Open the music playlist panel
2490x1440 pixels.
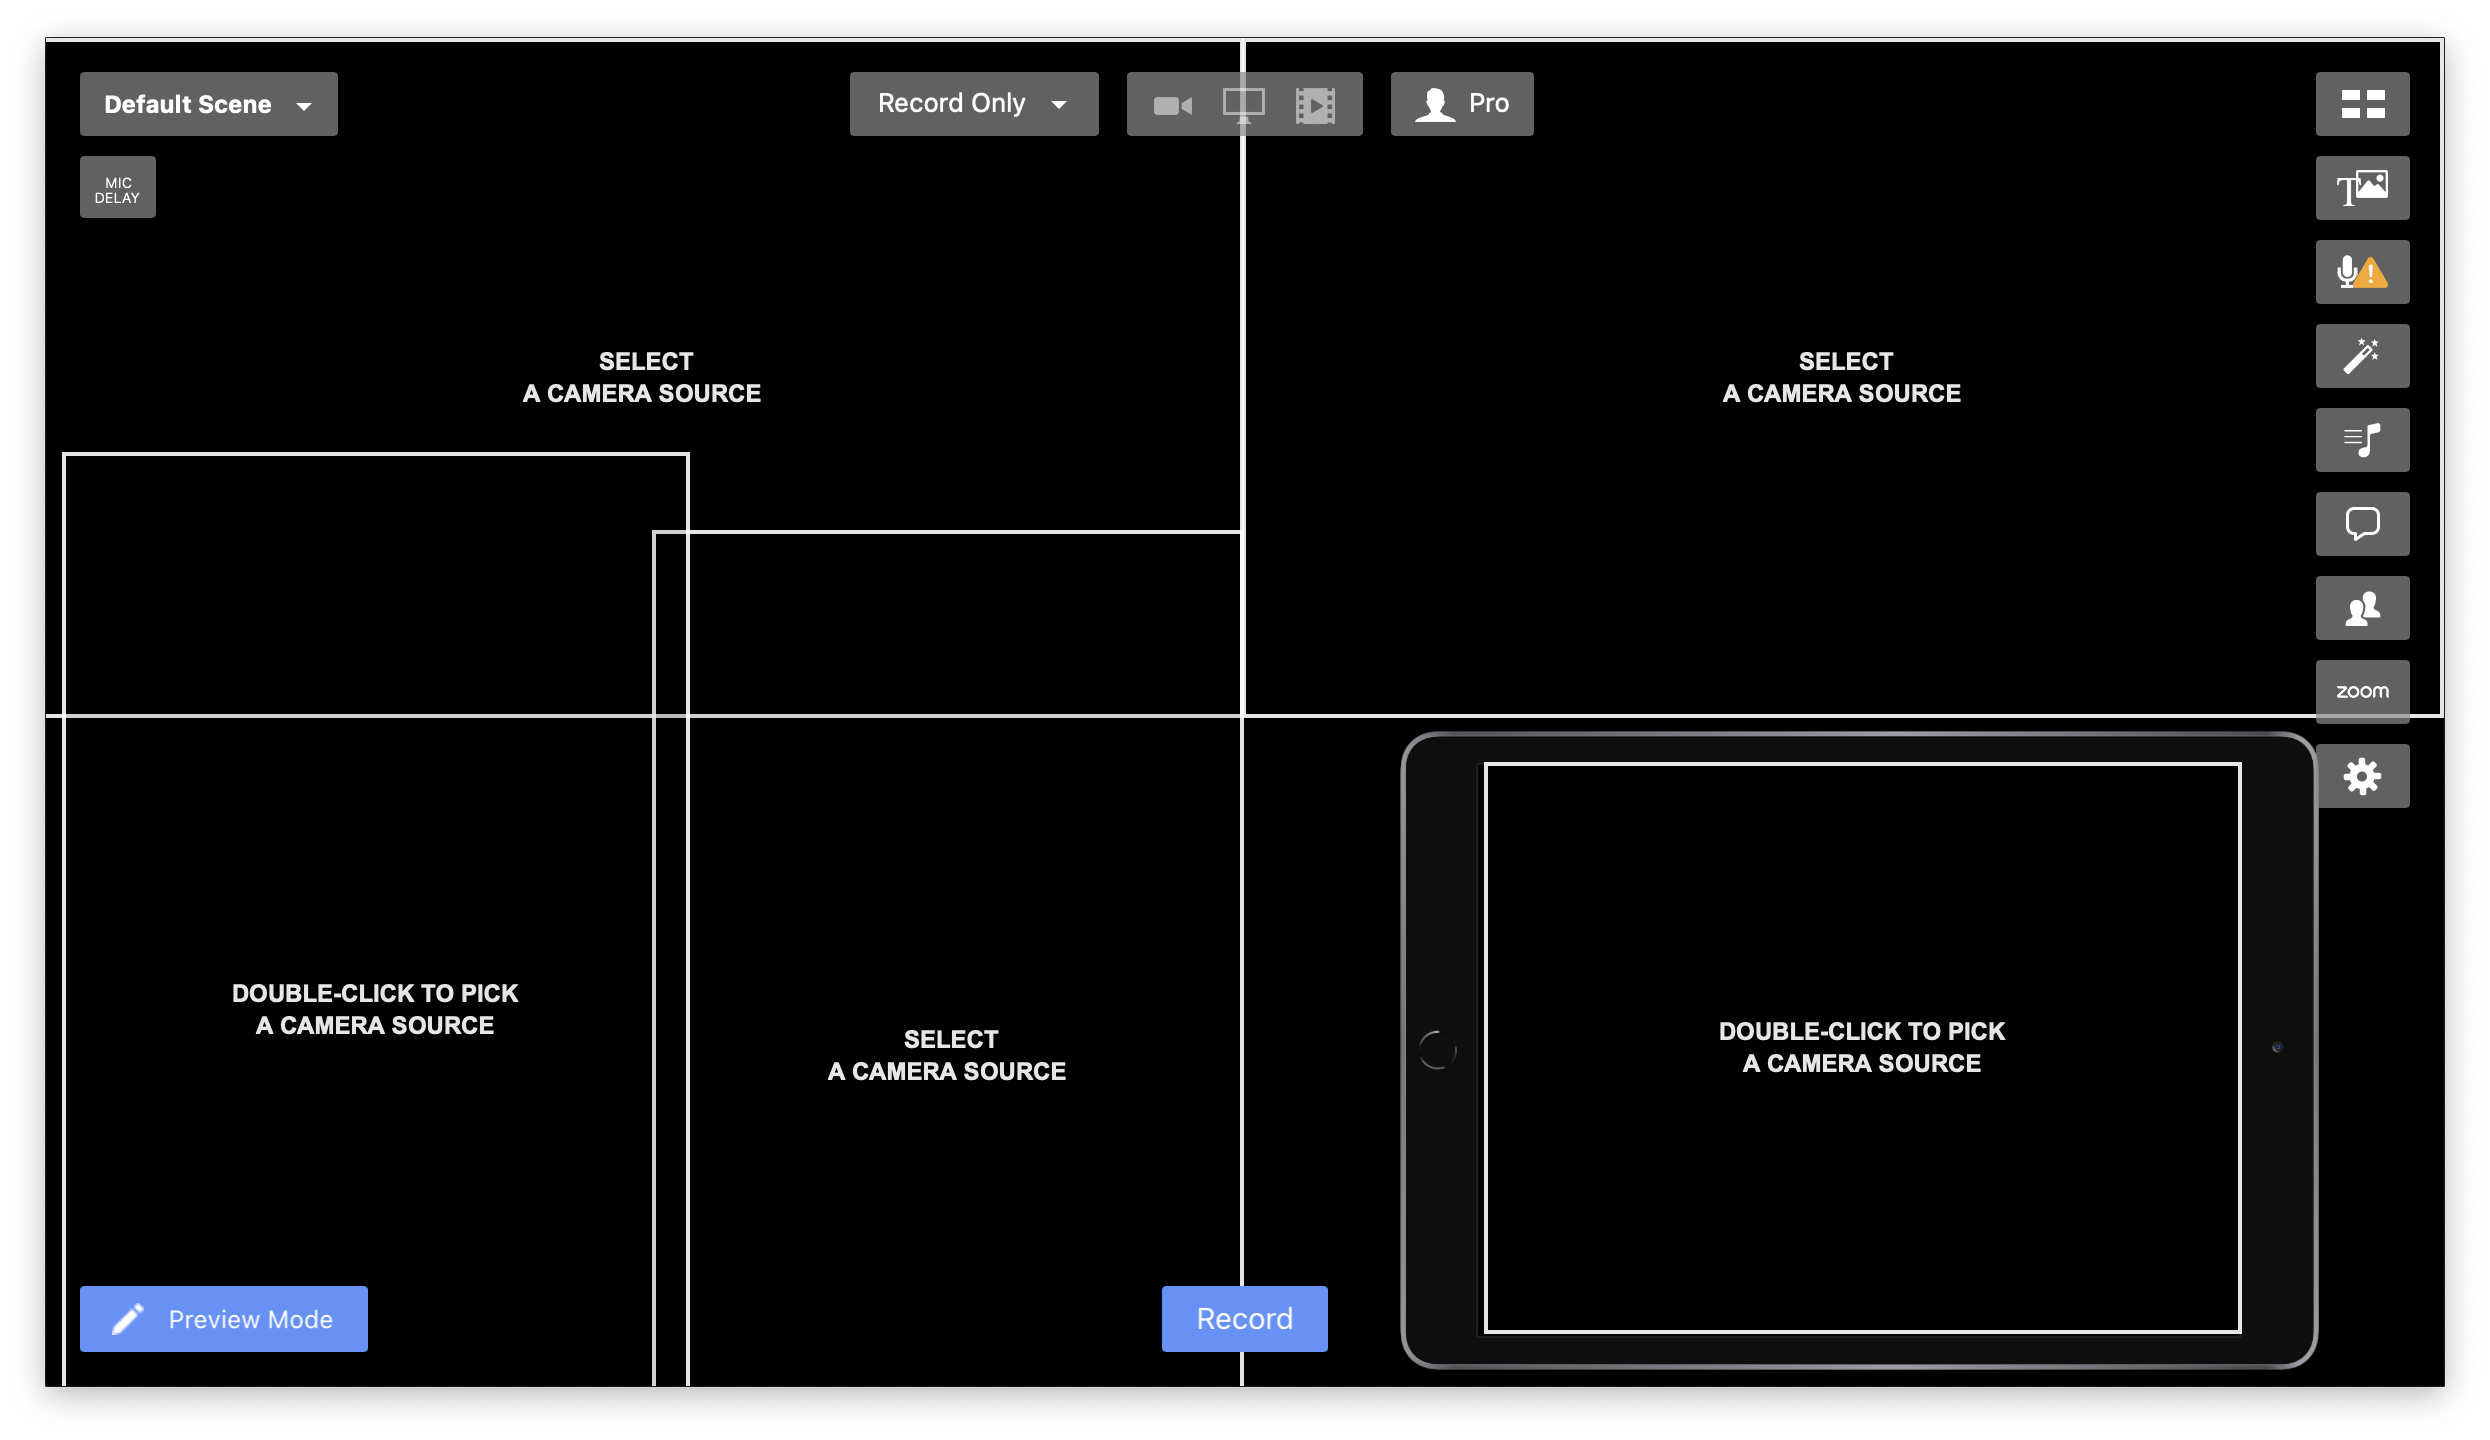(2362, 440)
